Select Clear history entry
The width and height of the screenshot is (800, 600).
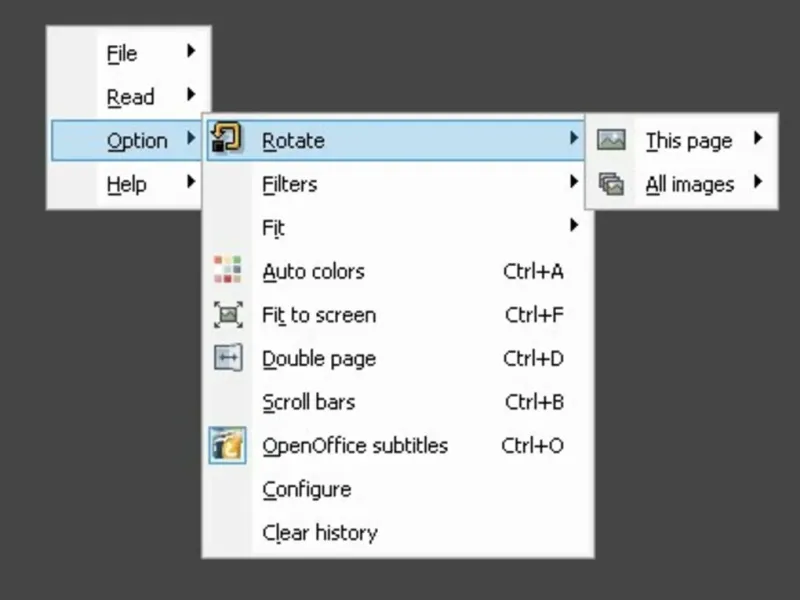pos(319,532)
